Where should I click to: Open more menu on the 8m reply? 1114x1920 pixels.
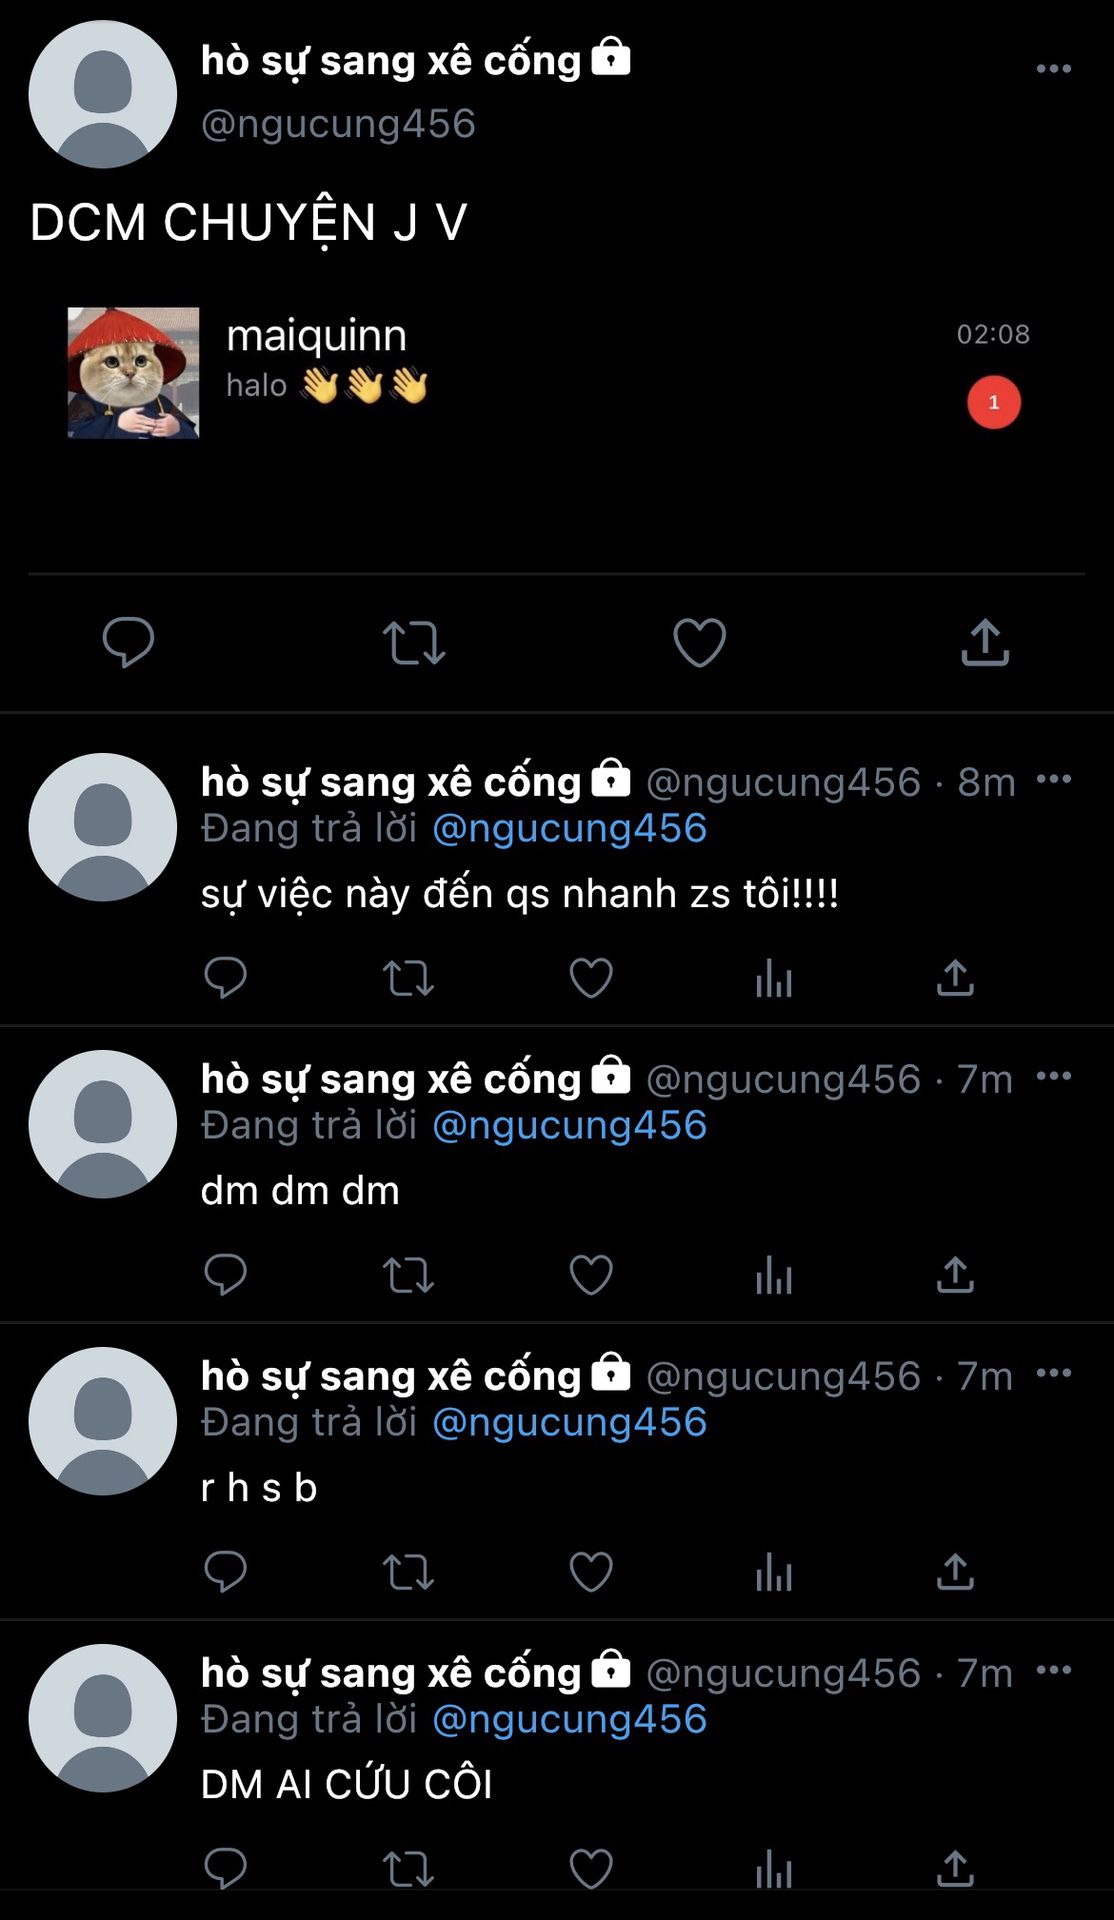point(1053,779)
